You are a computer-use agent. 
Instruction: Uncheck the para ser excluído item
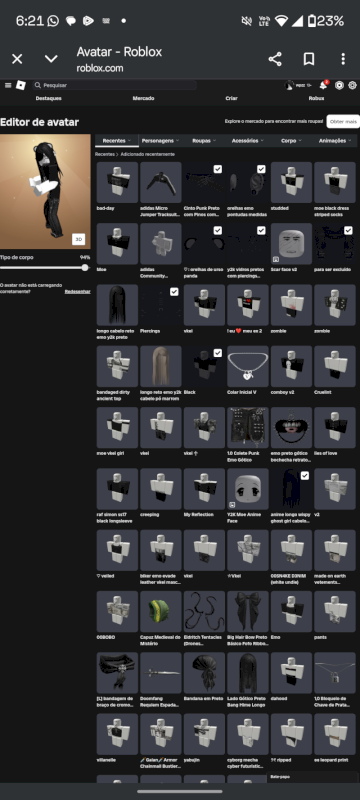point(348,231)
